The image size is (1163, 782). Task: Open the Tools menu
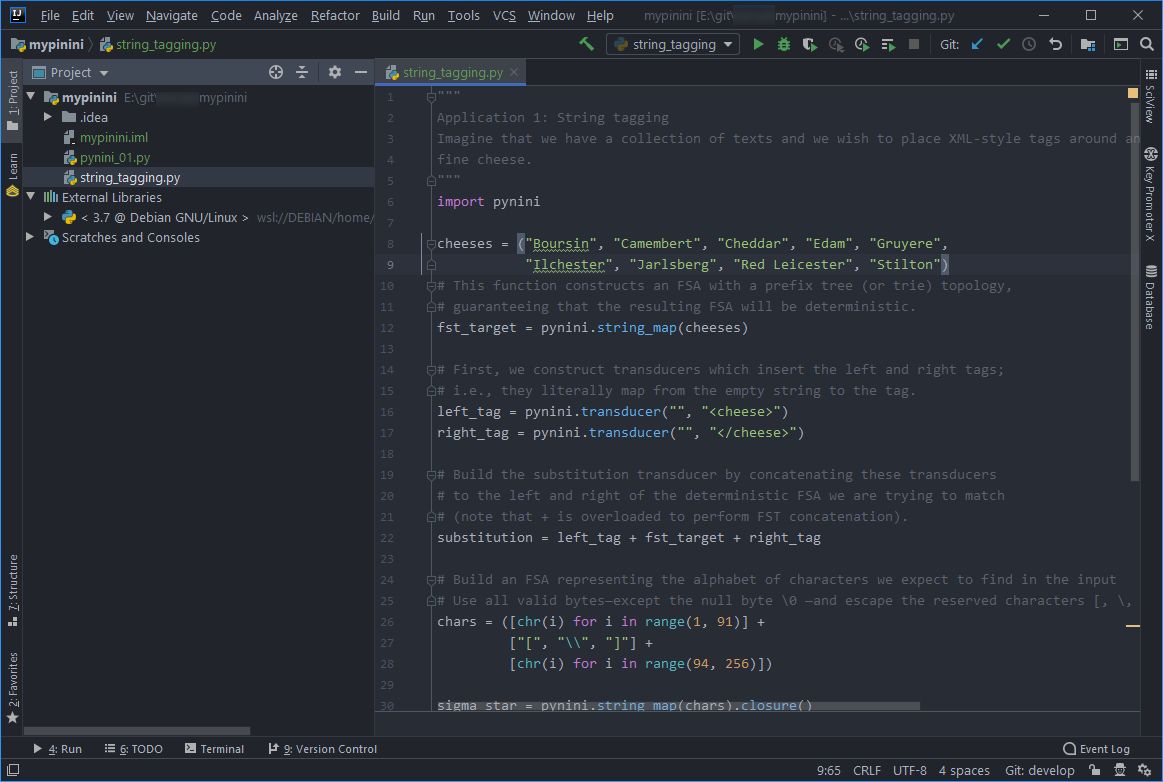tap(464, 15)
